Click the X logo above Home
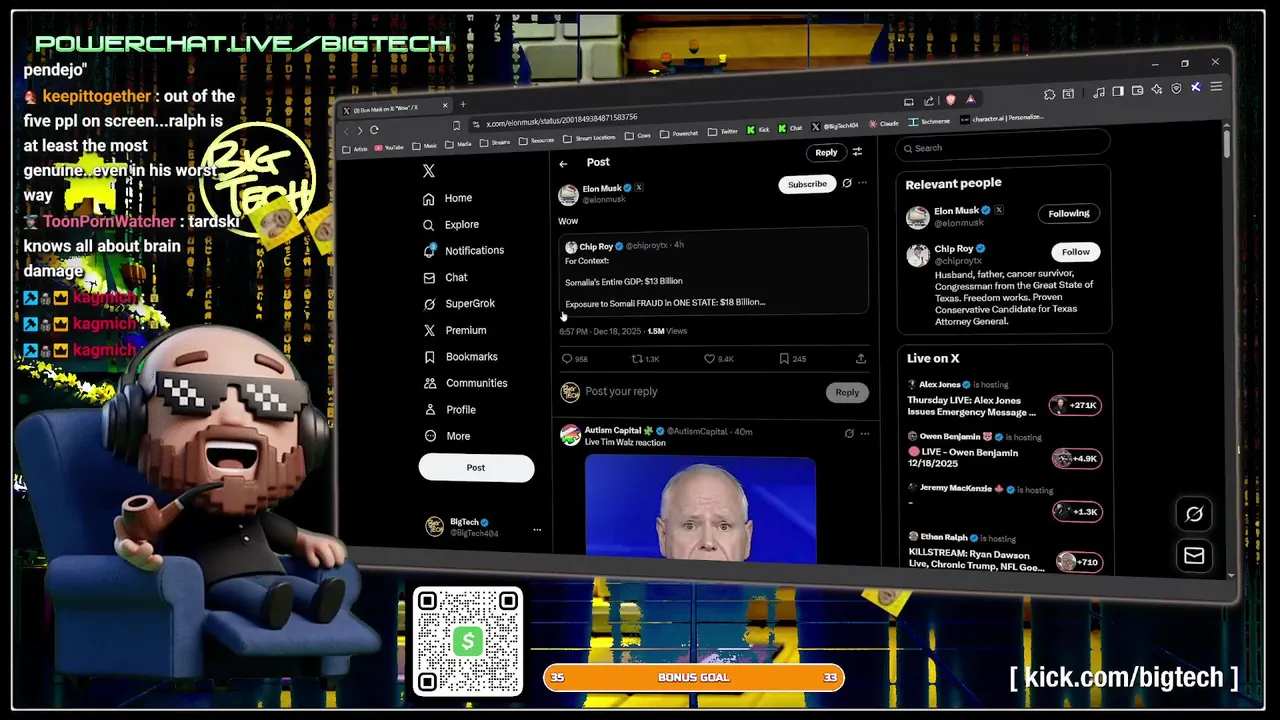The width and height of the screenshot is (1280, 720). pos(429,171)
